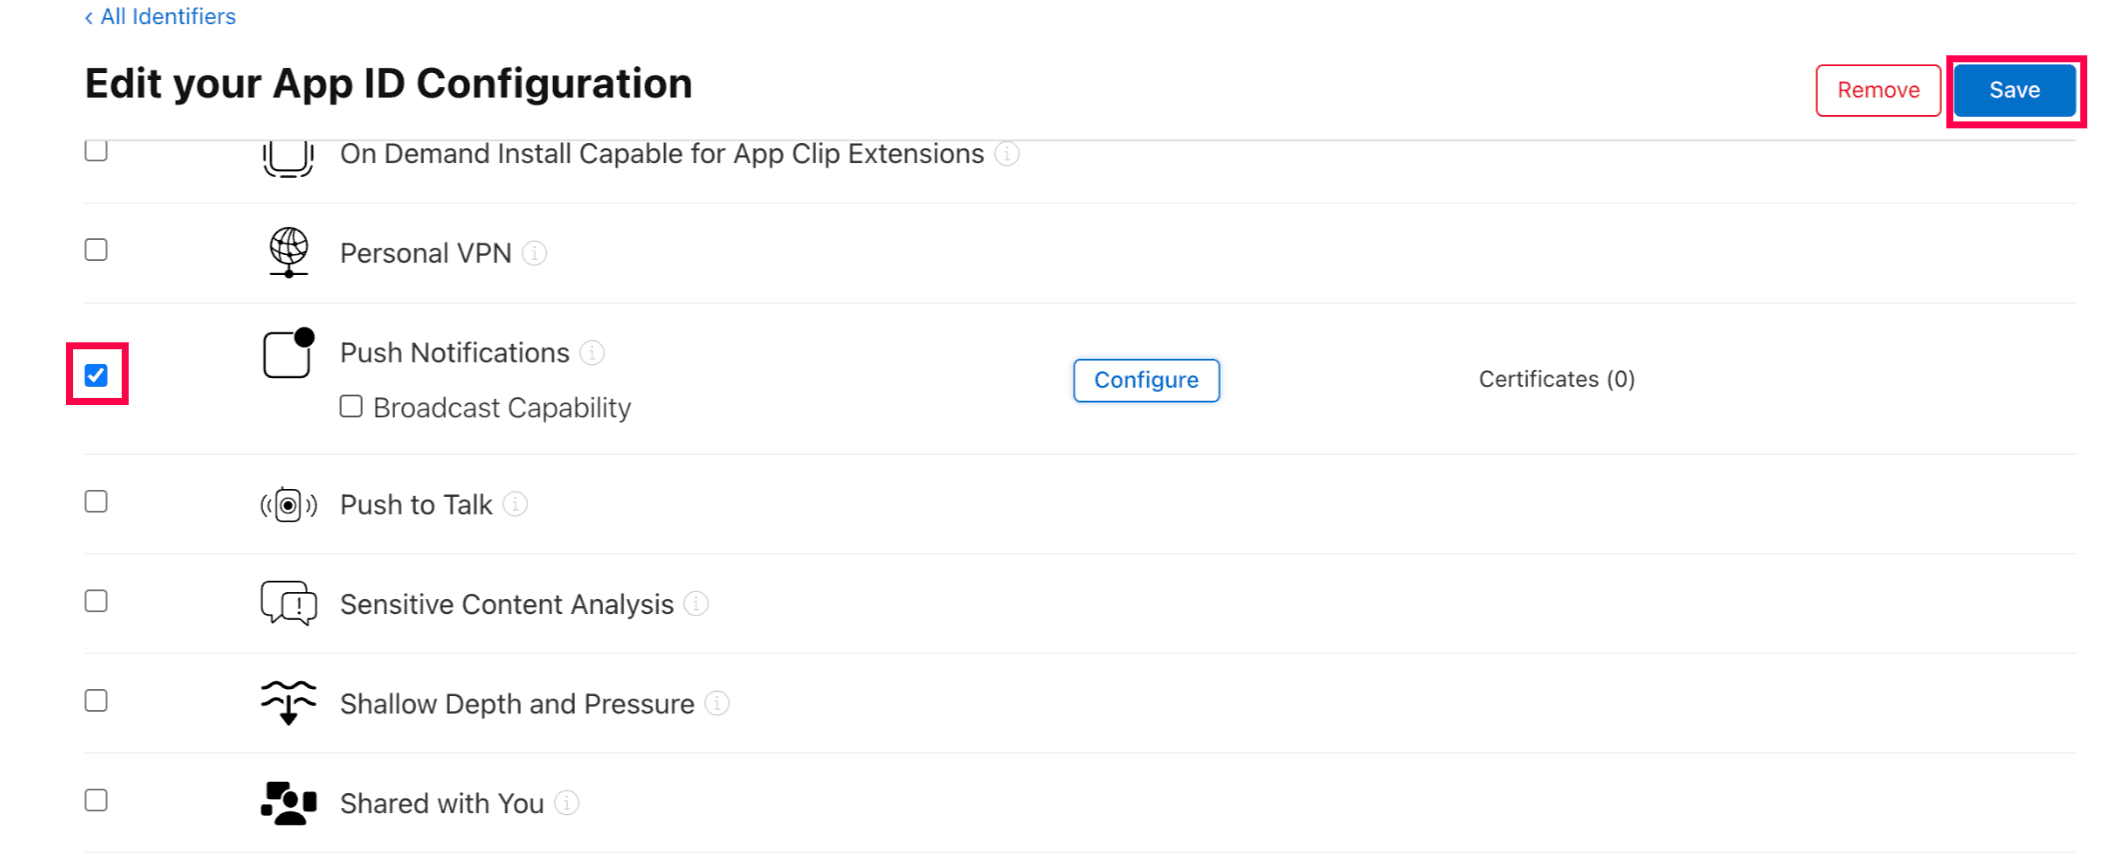Click the Personal VPN globe icon
This screenshot has height=862, width=2122.
pyautogui.click(x=288, y=252)
